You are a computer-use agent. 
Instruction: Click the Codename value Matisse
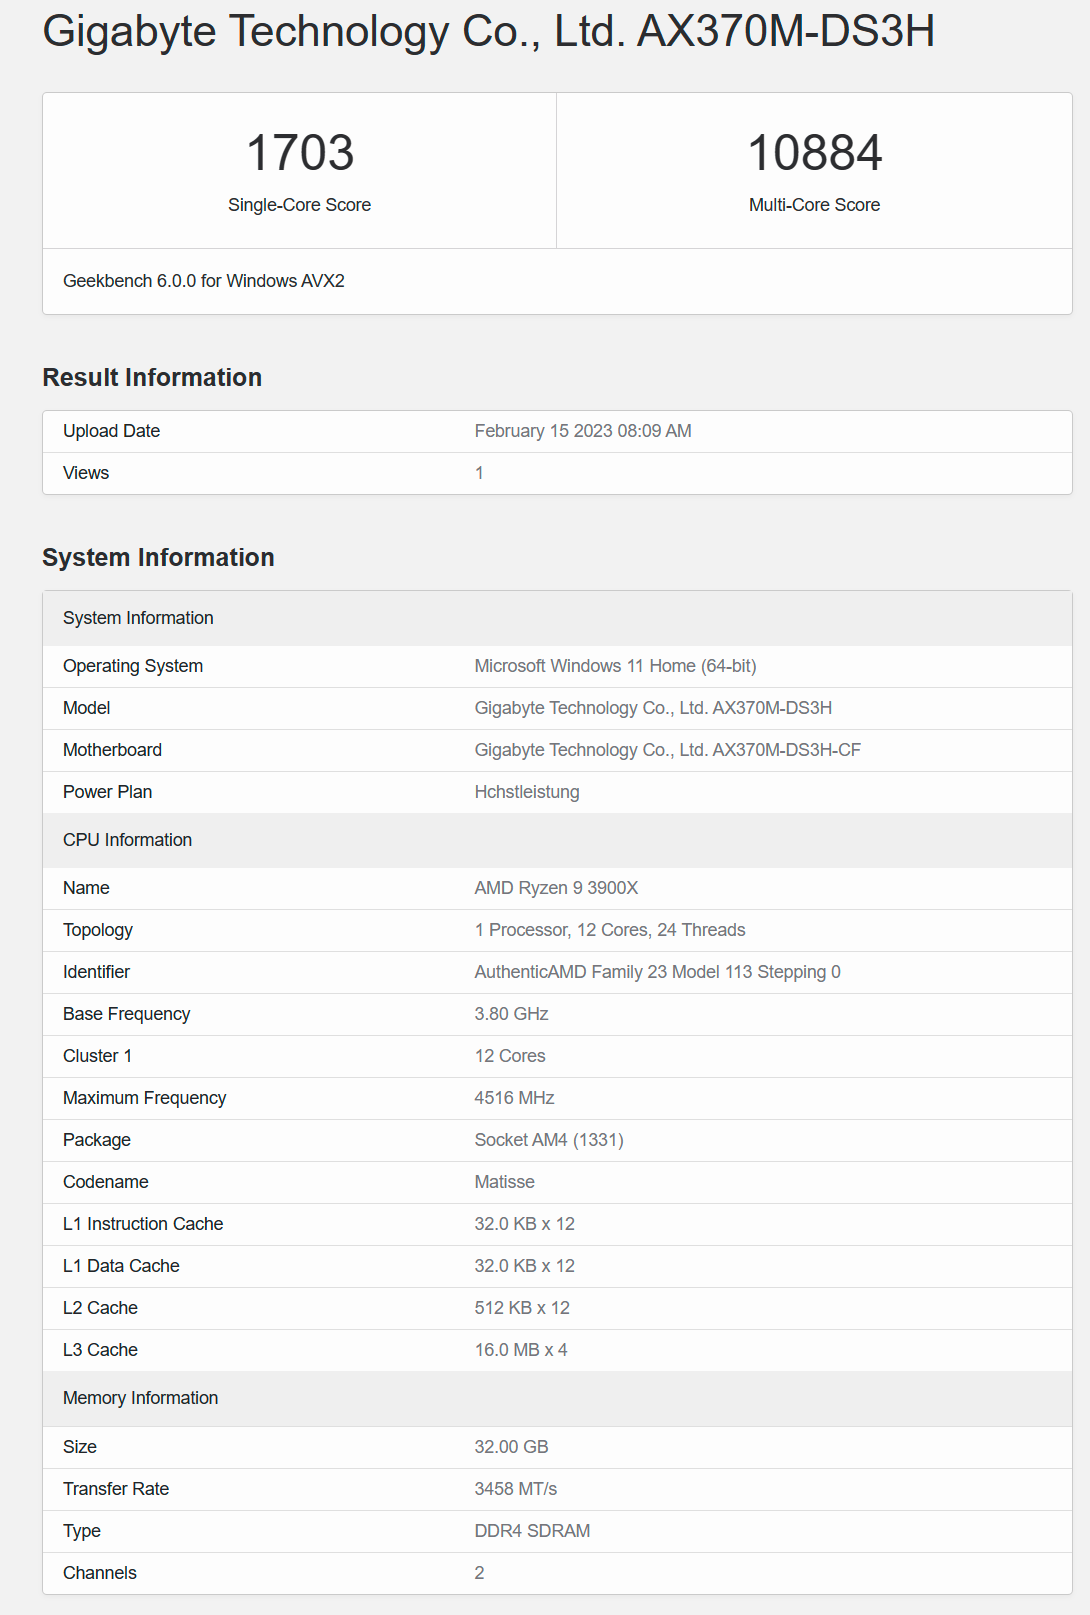coord(504,1182)
